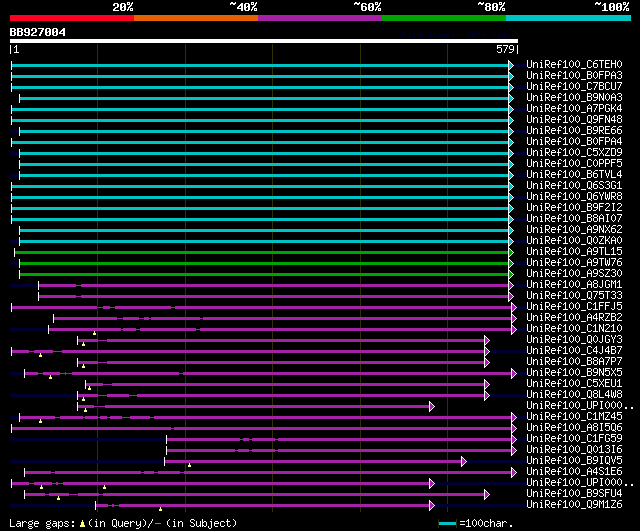Select label UniRef100_Q6S3G1
This screenshot has width=640, height=531.
pos(574,186)
